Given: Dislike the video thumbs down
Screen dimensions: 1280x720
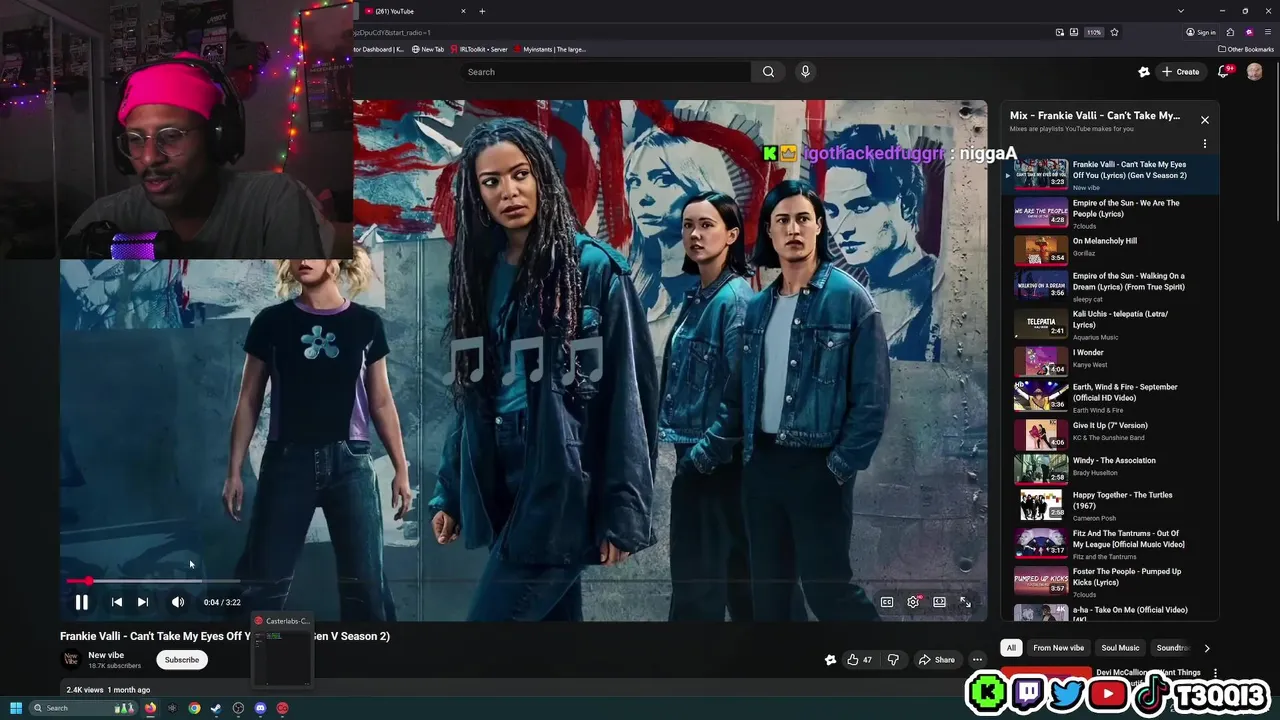Looking at the screenshot, I should 893,660.
